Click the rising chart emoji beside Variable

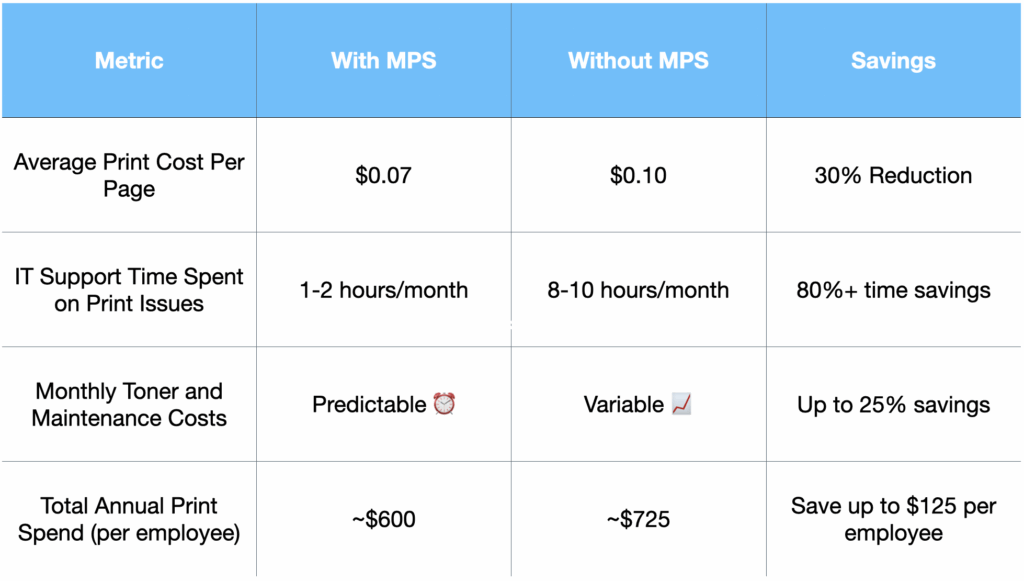683,405
